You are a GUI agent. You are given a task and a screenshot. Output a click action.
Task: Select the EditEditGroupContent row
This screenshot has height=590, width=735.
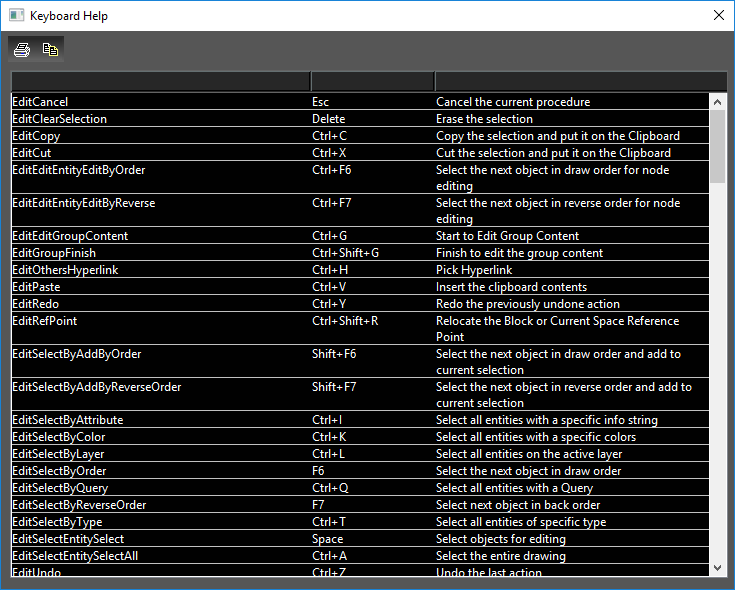tap(360, 236)
